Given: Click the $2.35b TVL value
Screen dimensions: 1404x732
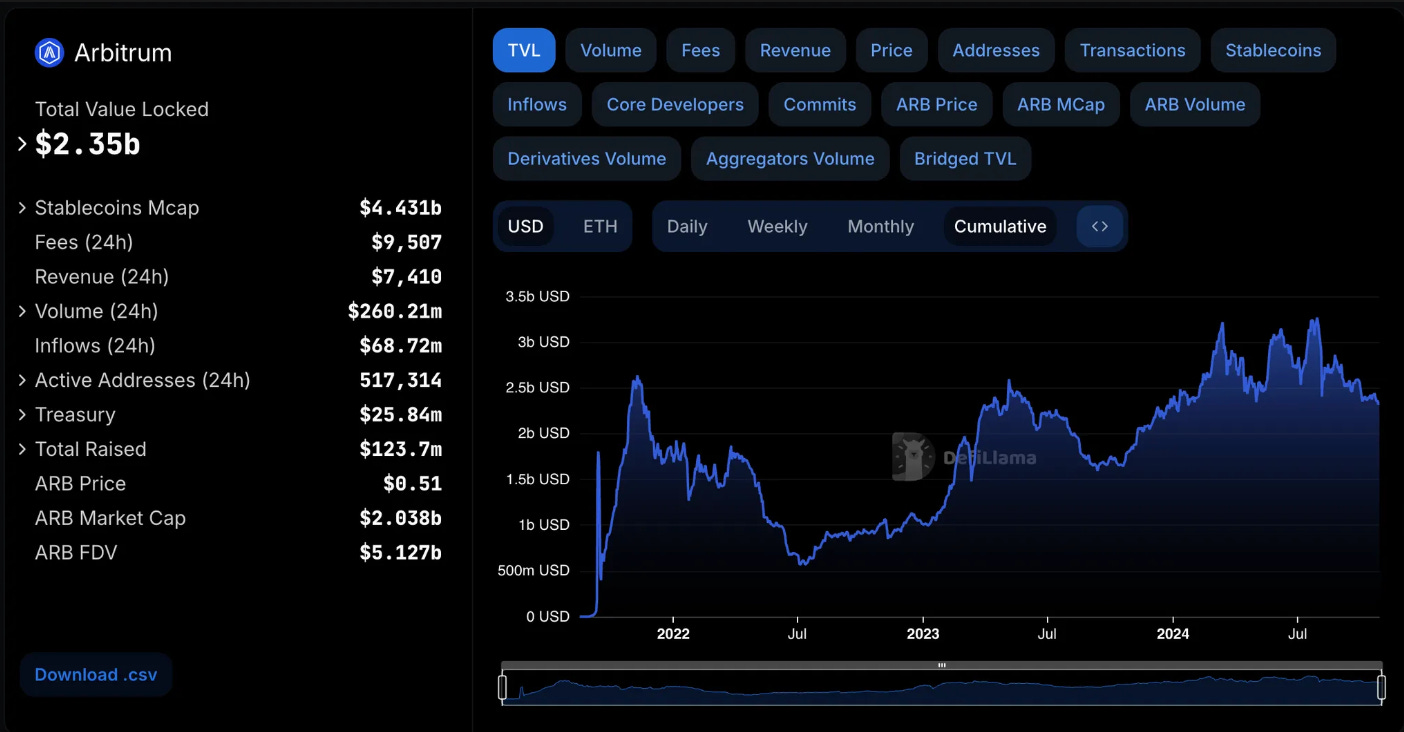Looking at the screenshot, I should pos(88,144).
